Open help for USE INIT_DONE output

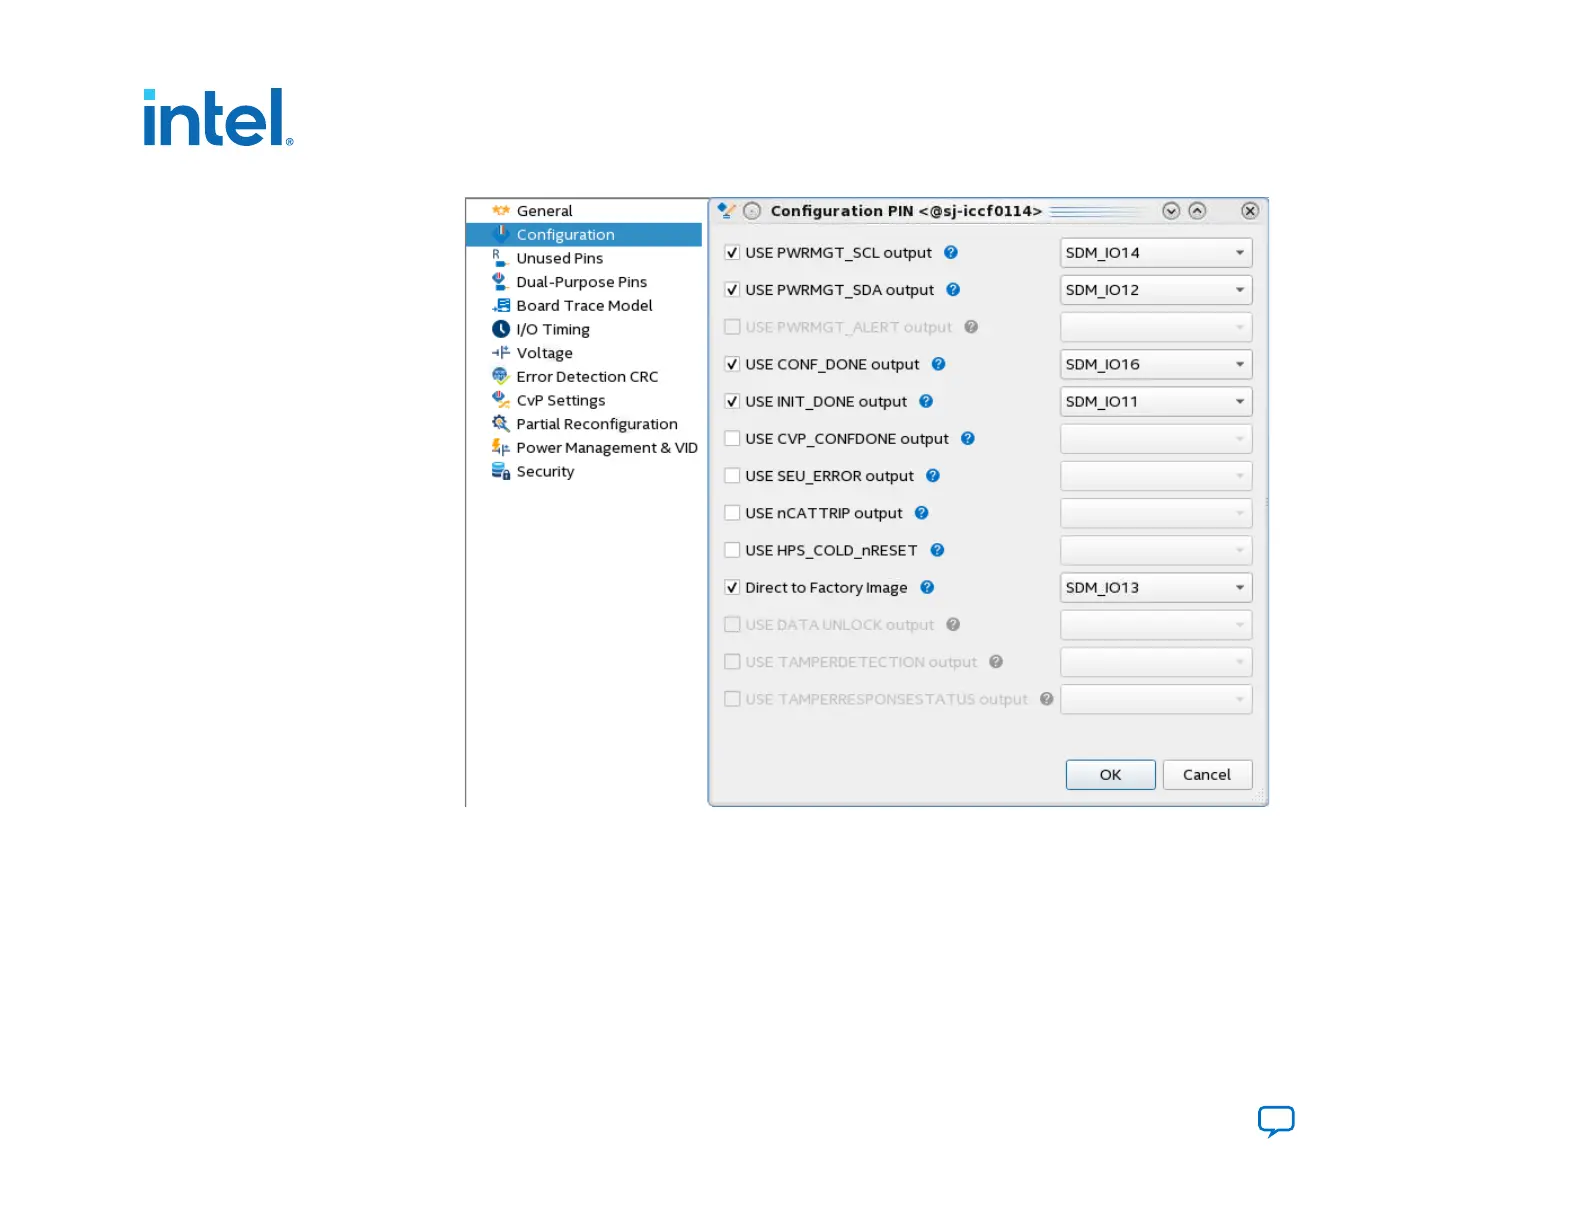tap(926, 401)
